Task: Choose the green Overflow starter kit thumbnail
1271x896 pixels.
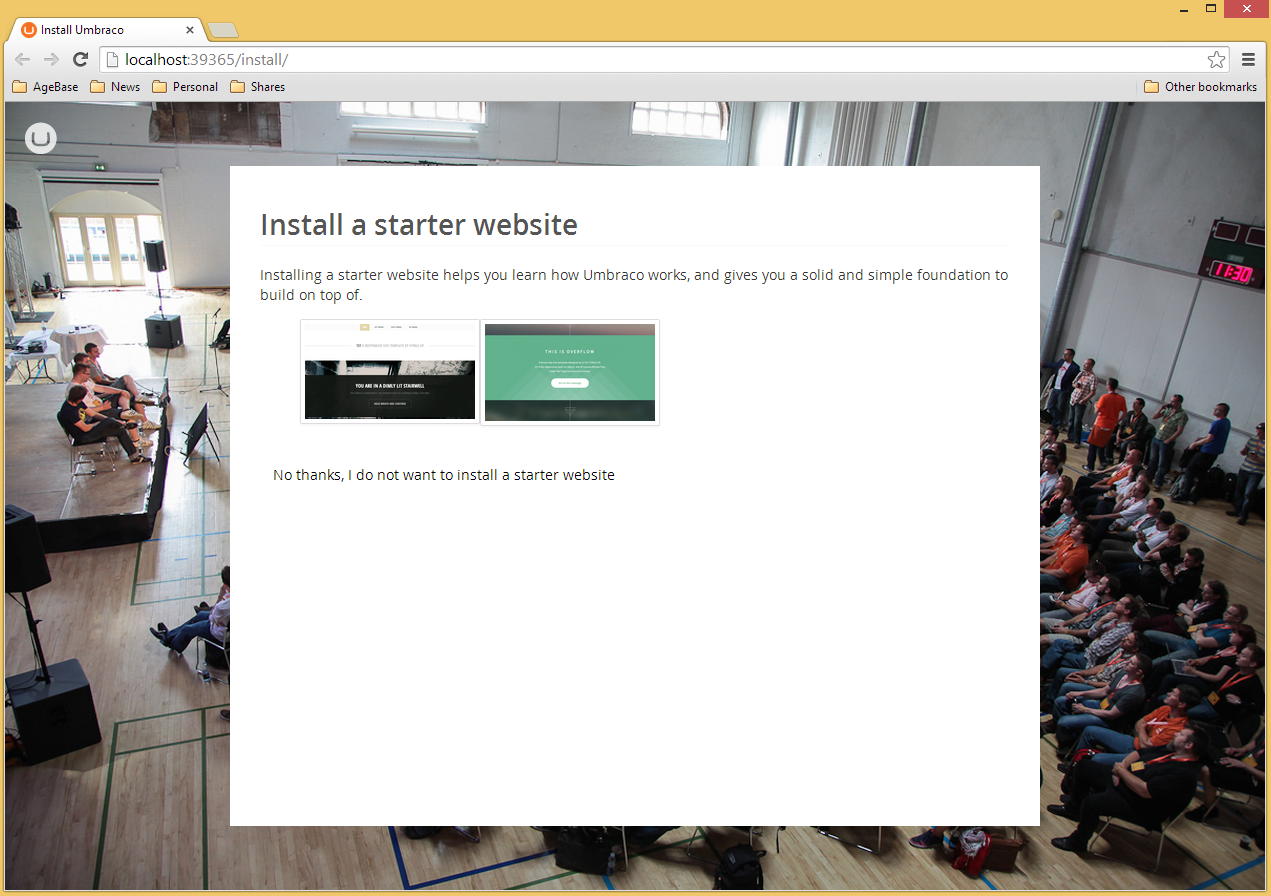Action: (570, 372)
